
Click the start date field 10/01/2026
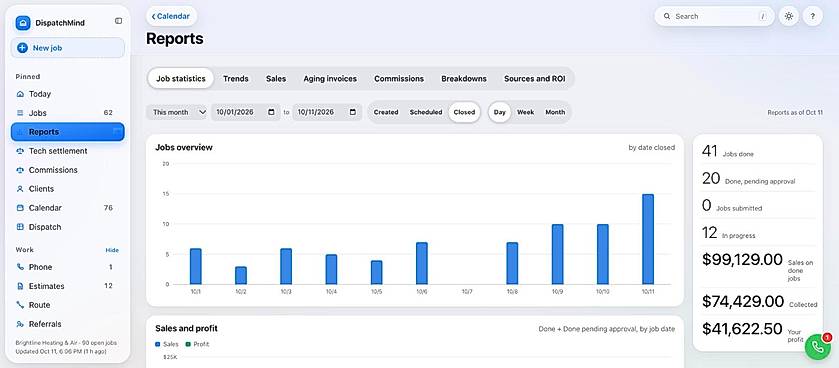(x=245, y=112)
